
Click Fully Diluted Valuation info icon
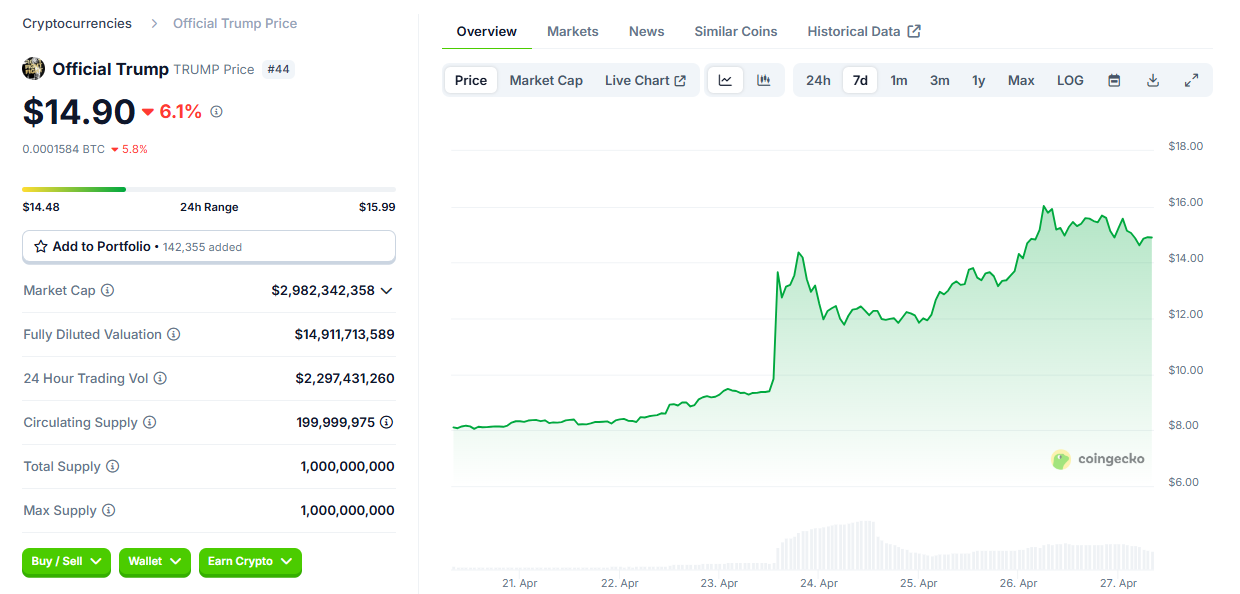point(174,334)
